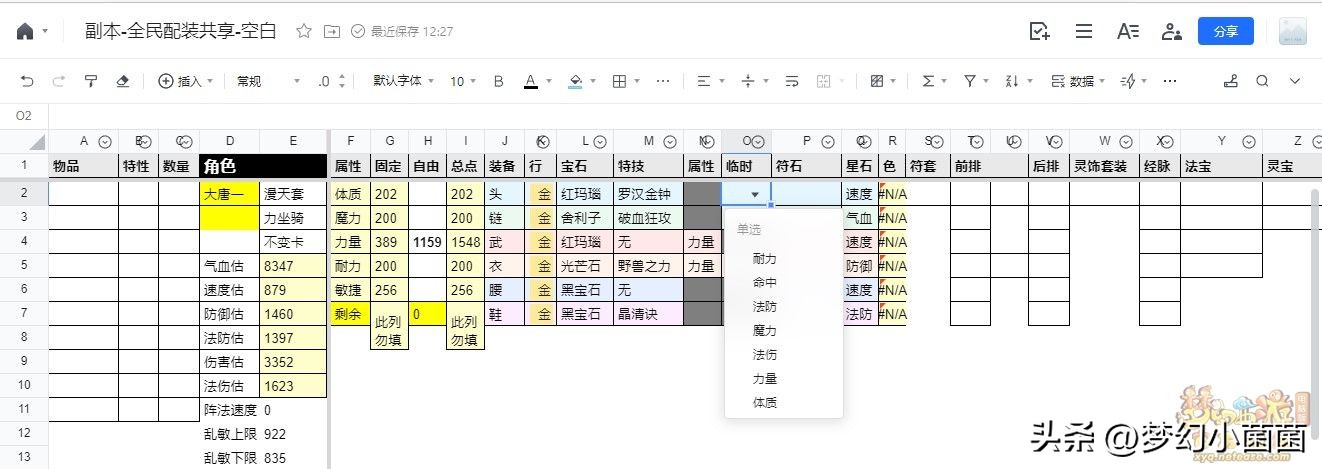Viewport: 1322px width, 469px height.
Task: Toggle text wrapping icon
Action: coord(793,81)
